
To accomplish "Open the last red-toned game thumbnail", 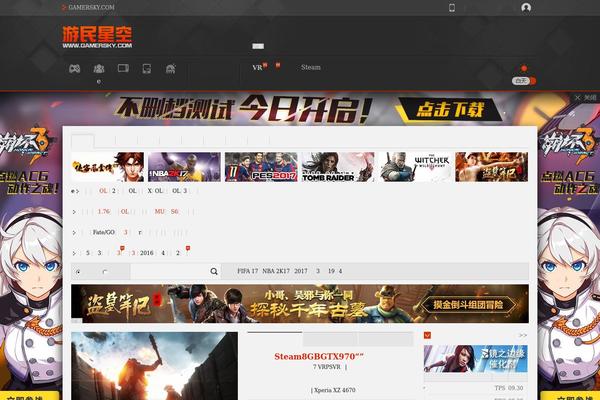I will click(492, 167).
